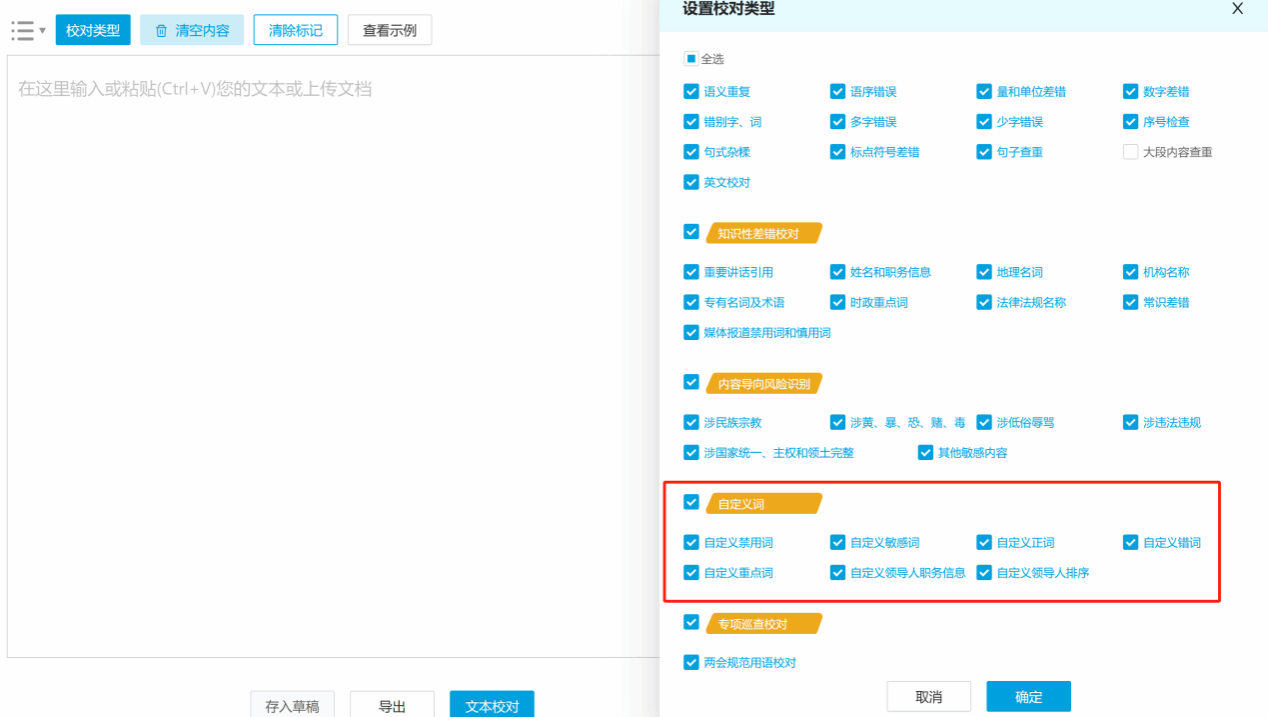Uncheck 涉低俗辱骂 checkbox
1268x717 pixels.
tap(984, 422)
